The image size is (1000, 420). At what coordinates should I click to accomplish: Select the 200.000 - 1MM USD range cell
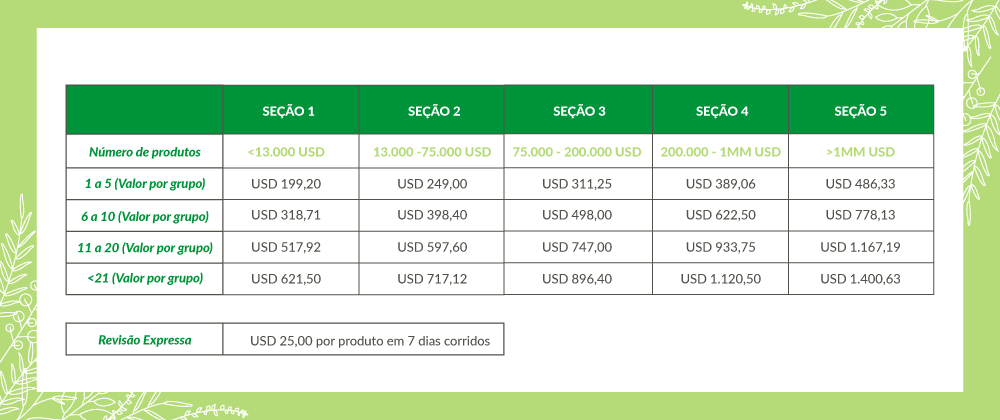tap(720, 152)
